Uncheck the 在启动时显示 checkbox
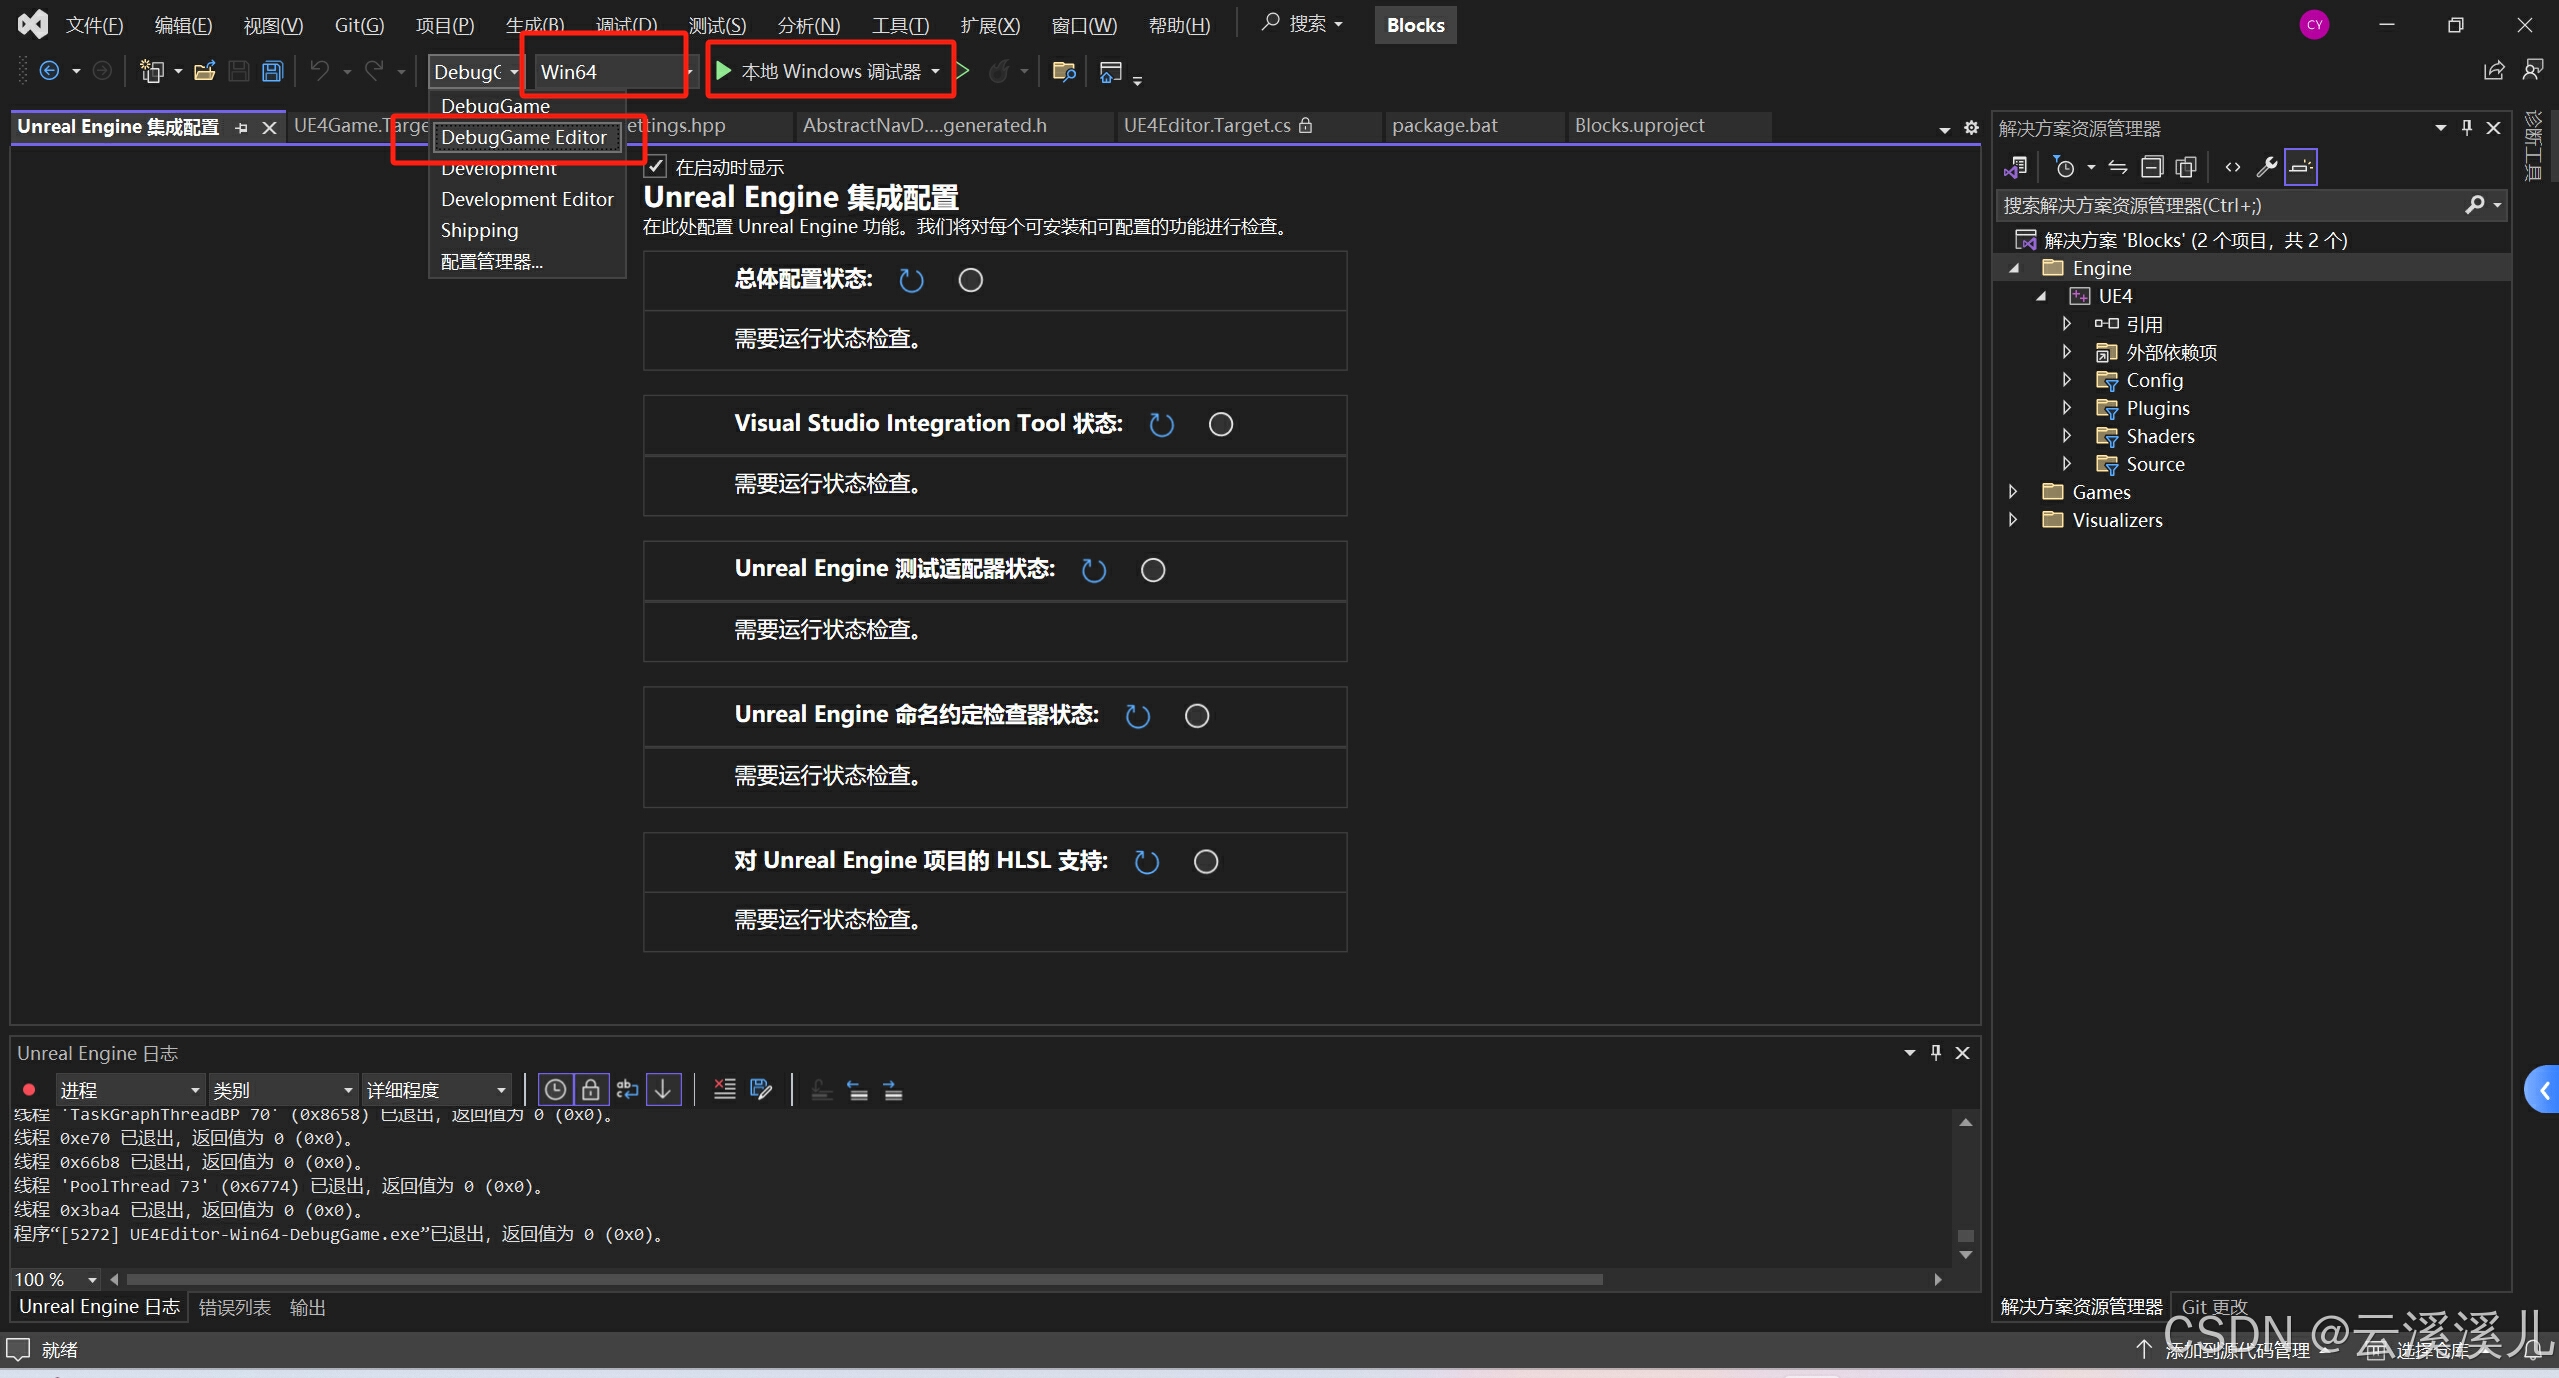This screenshot has width=2559, height=1378. click(x=656, y=167)
